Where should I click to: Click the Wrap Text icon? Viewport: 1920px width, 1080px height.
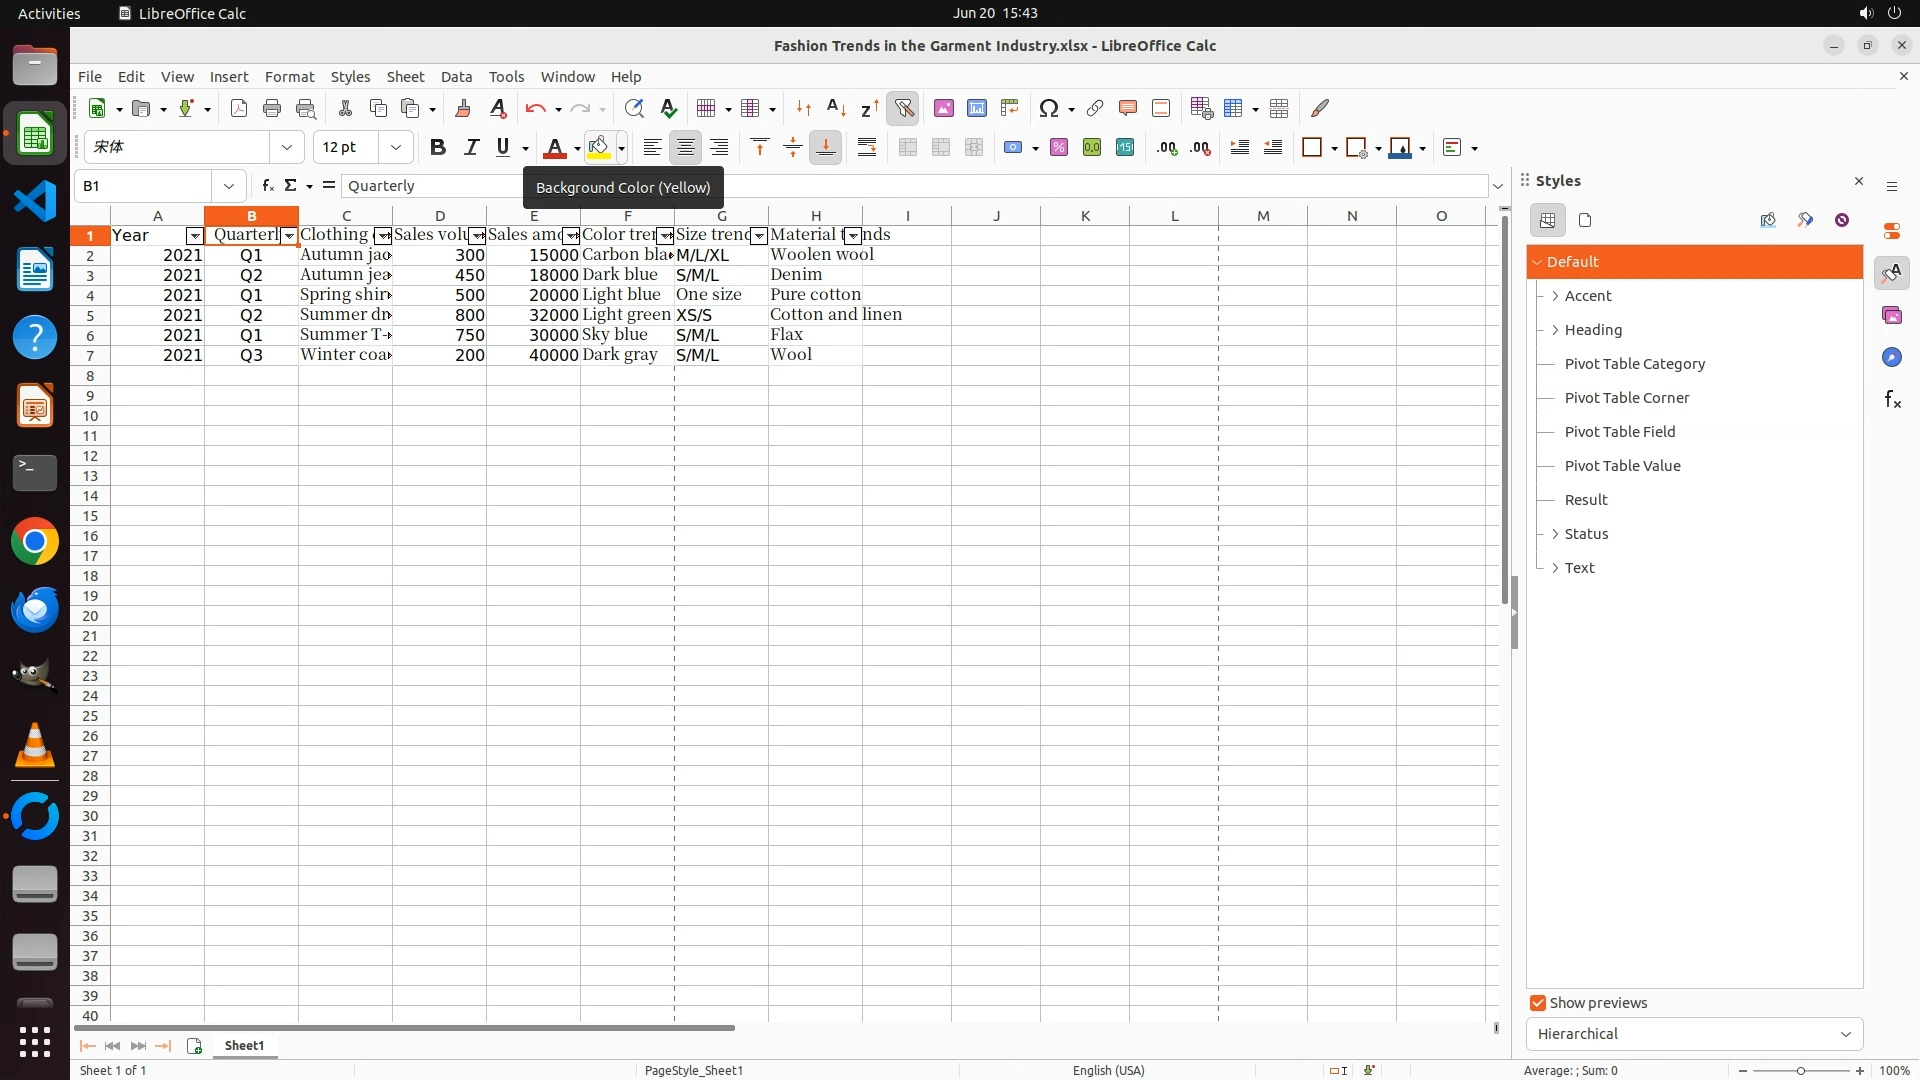(867, 148)
